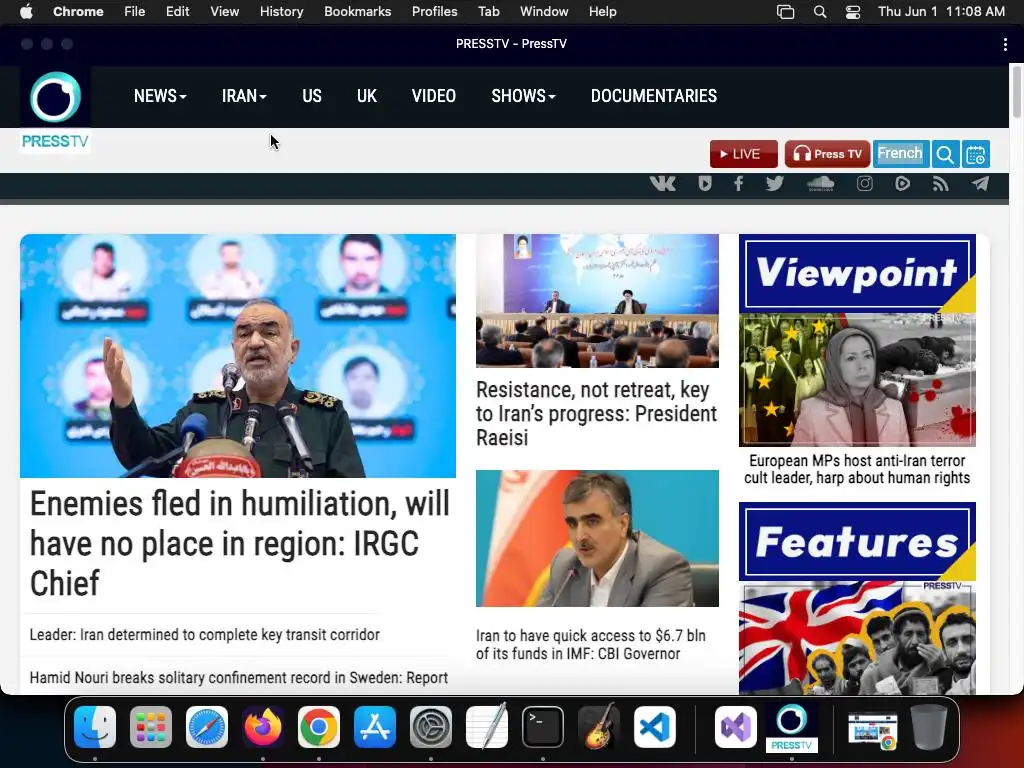Open 'Enemies fled in humiliation' headline
Viewport: 1024px width, 768px height.
point(240,543)
